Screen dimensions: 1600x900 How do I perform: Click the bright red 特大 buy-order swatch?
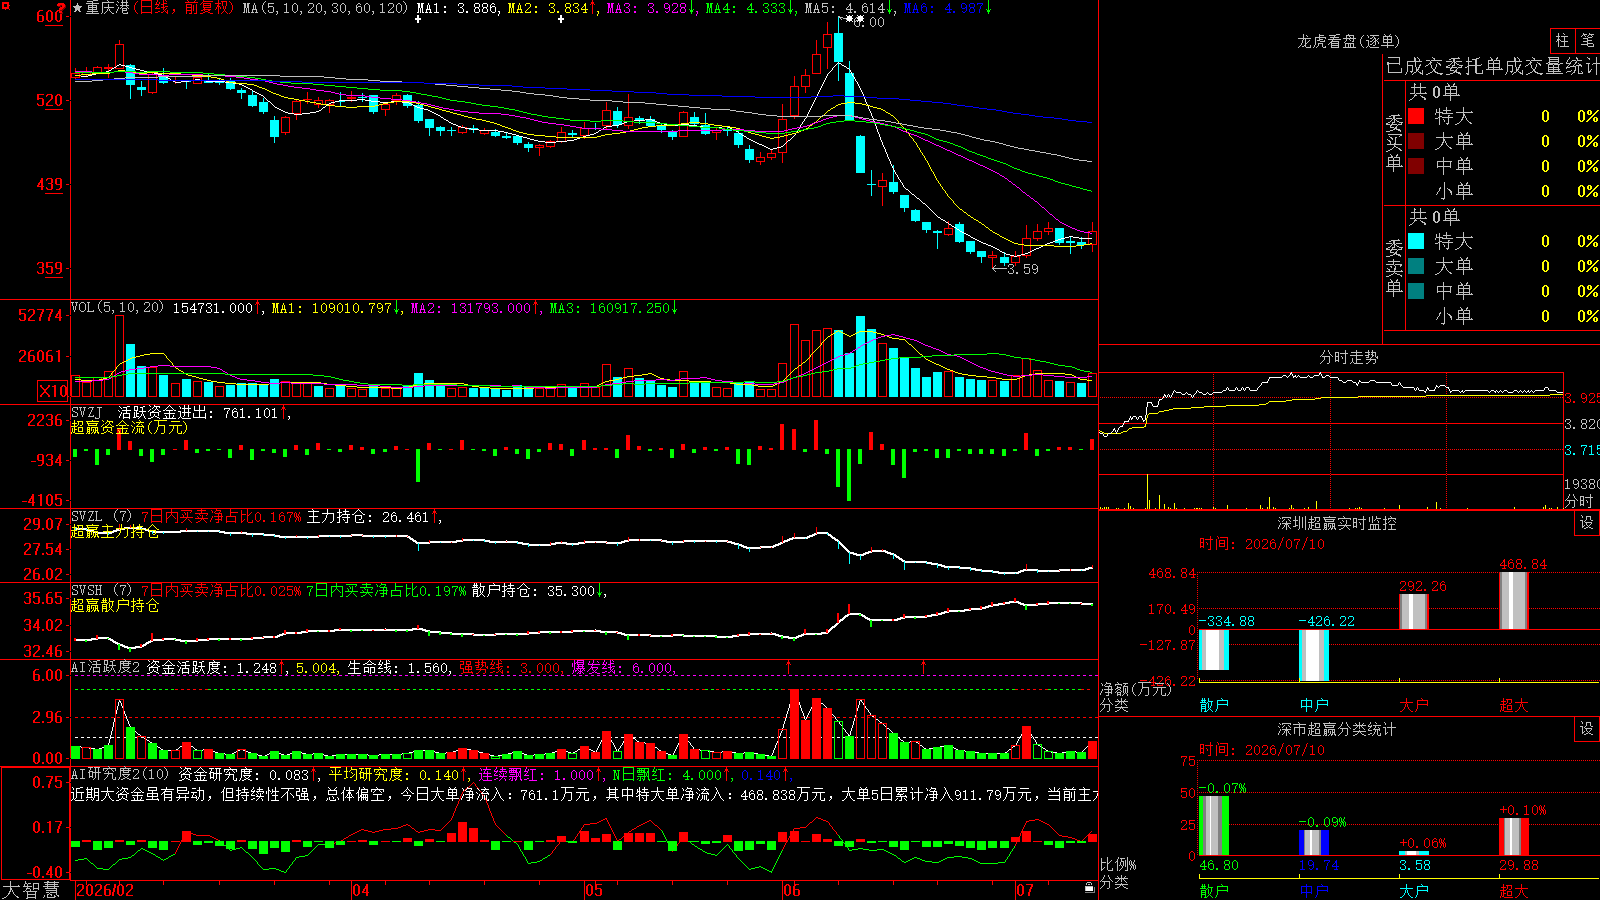1416,116
